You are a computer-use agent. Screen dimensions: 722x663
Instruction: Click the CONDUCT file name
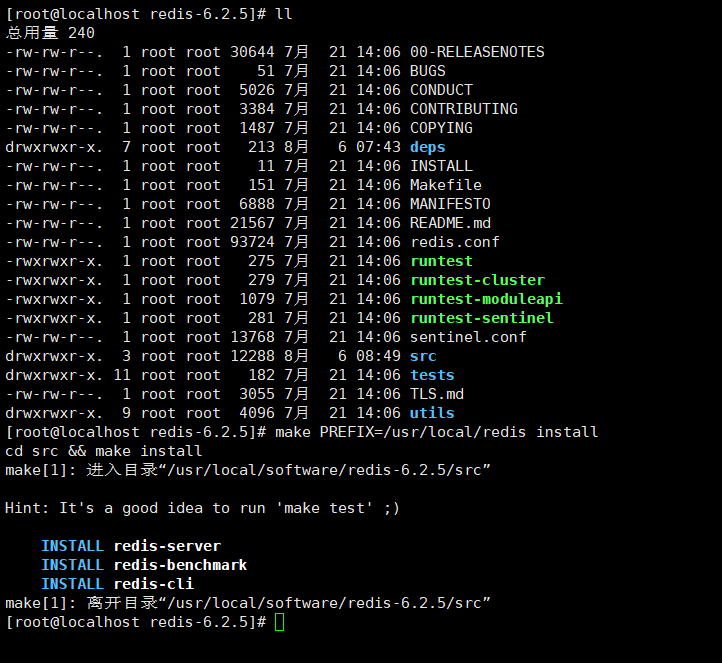point(441,90)
